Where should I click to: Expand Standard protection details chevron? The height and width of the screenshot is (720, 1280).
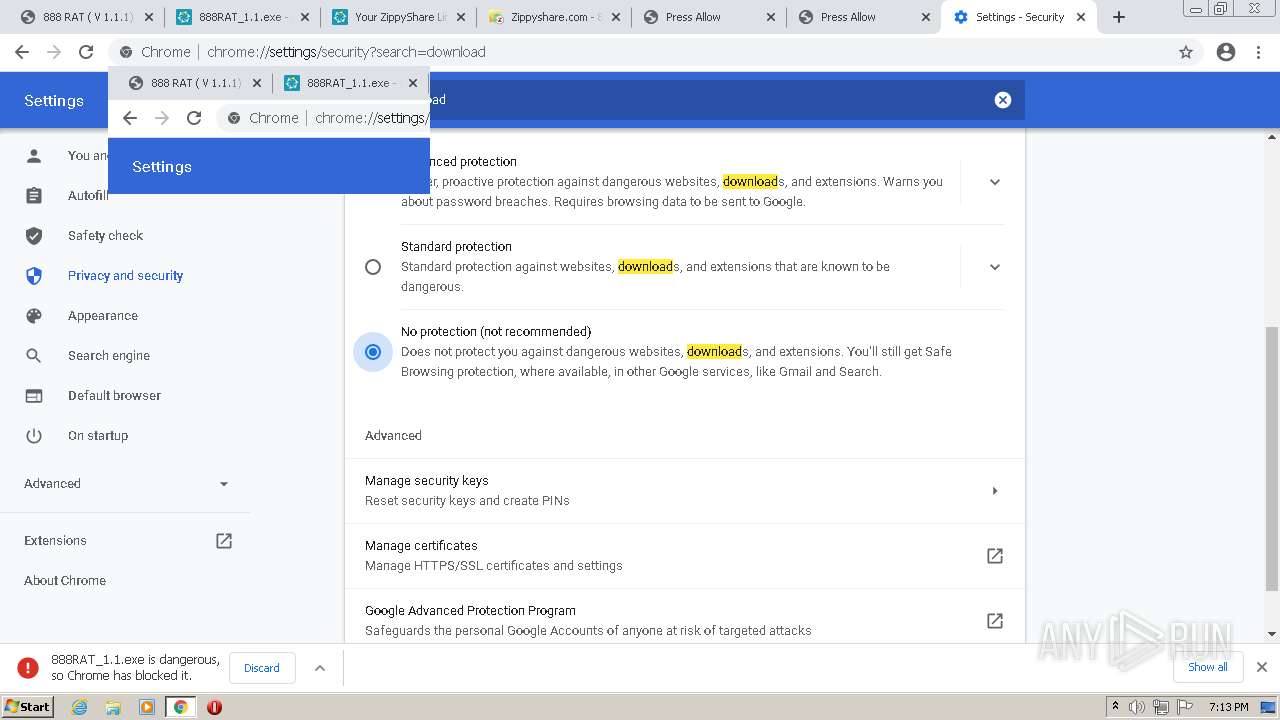(995, 267)
